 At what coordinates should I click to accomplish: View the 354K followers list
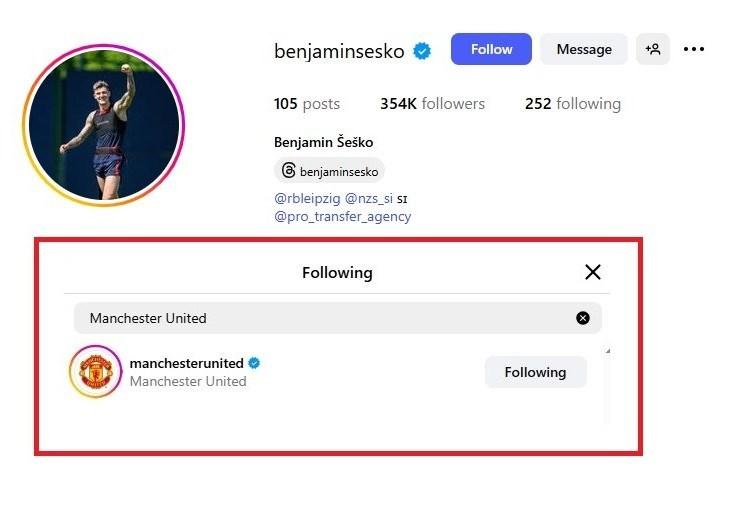[x=432, y=104]
